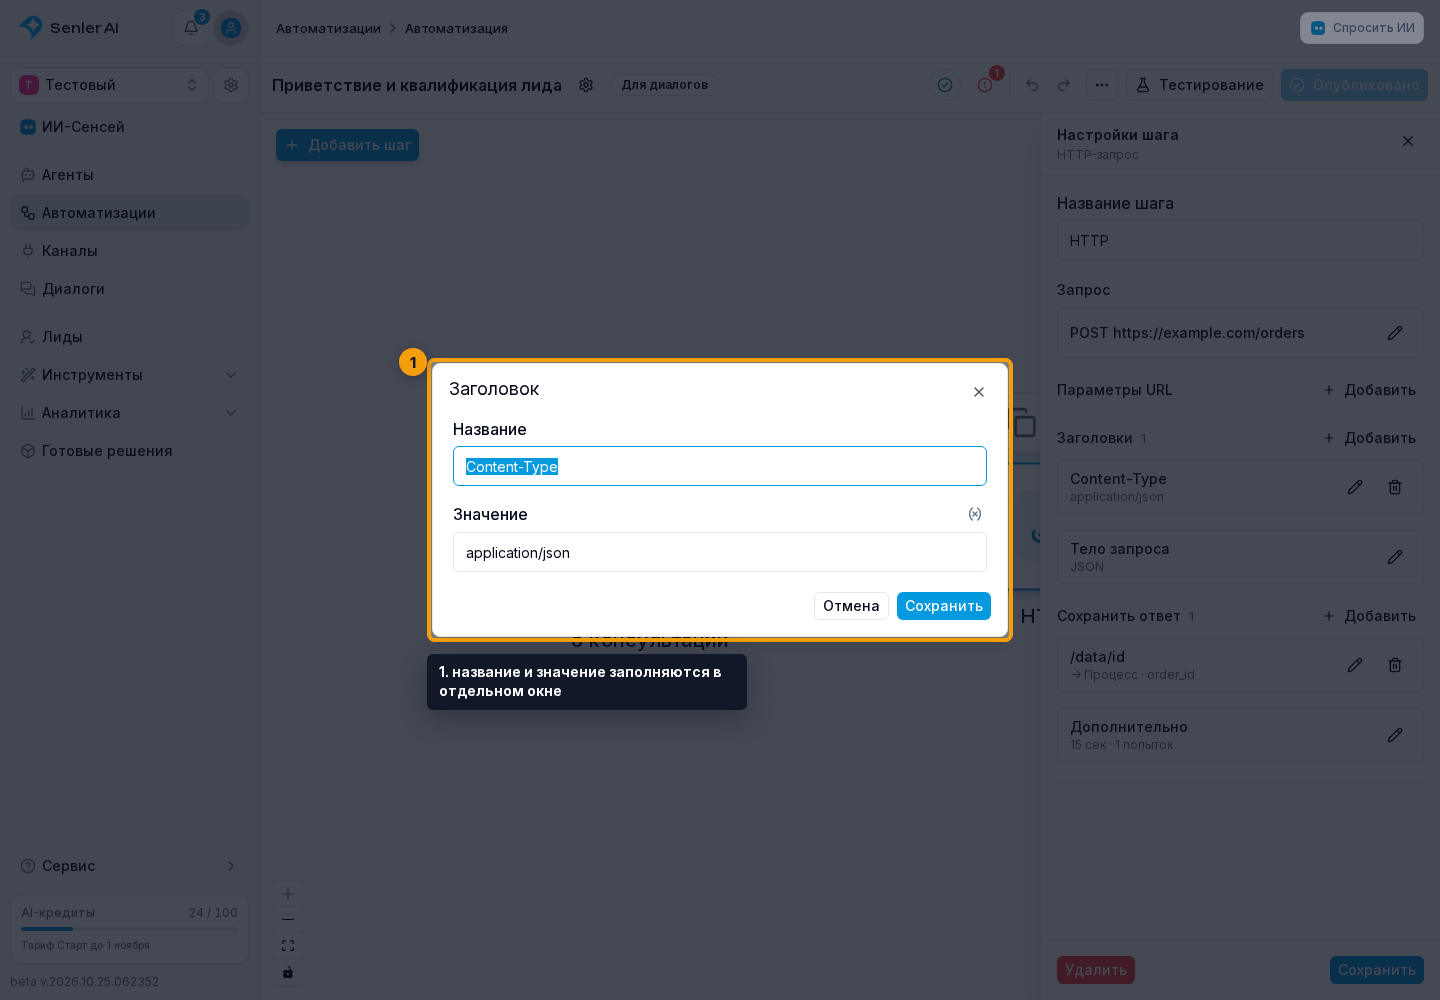Open automation settings gear next to title

pos(587,85)
